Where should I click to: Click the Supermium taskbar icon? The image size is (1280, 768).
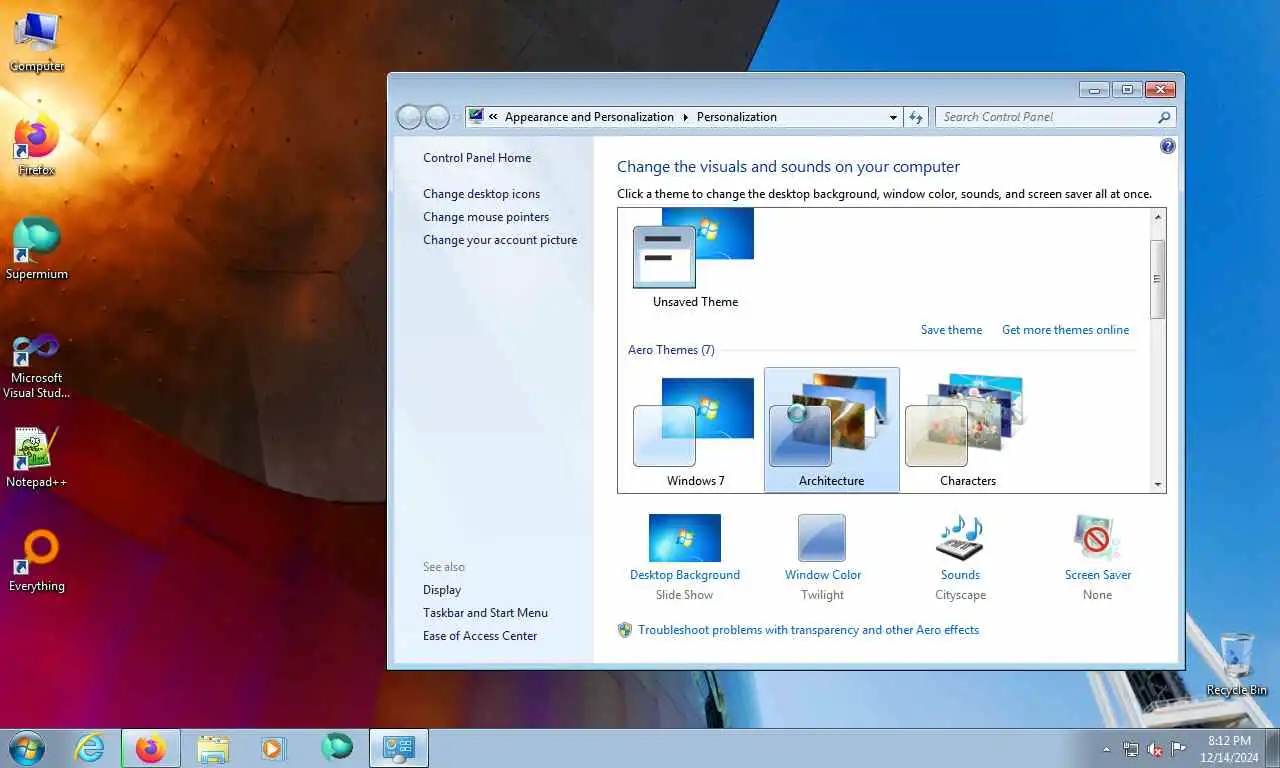(337, 748)
